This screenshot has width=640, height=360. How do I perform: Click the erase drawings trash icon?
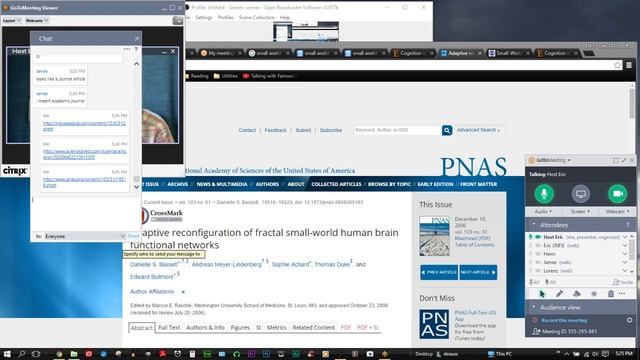tap(611, 293)
